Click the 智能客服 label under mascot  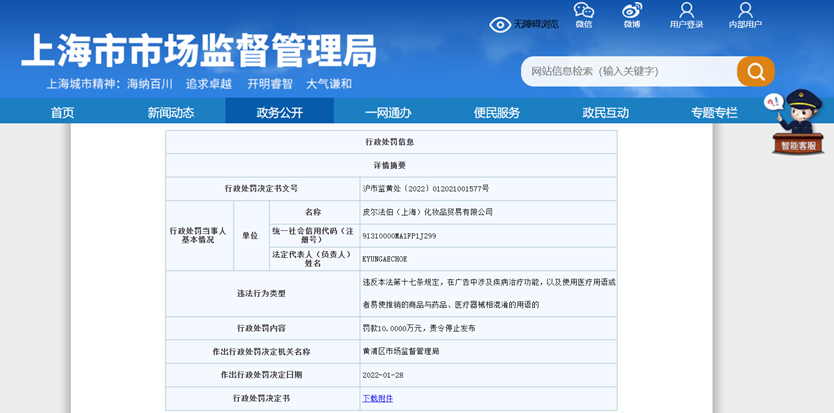pyautogui.click(x=798, y=146)
